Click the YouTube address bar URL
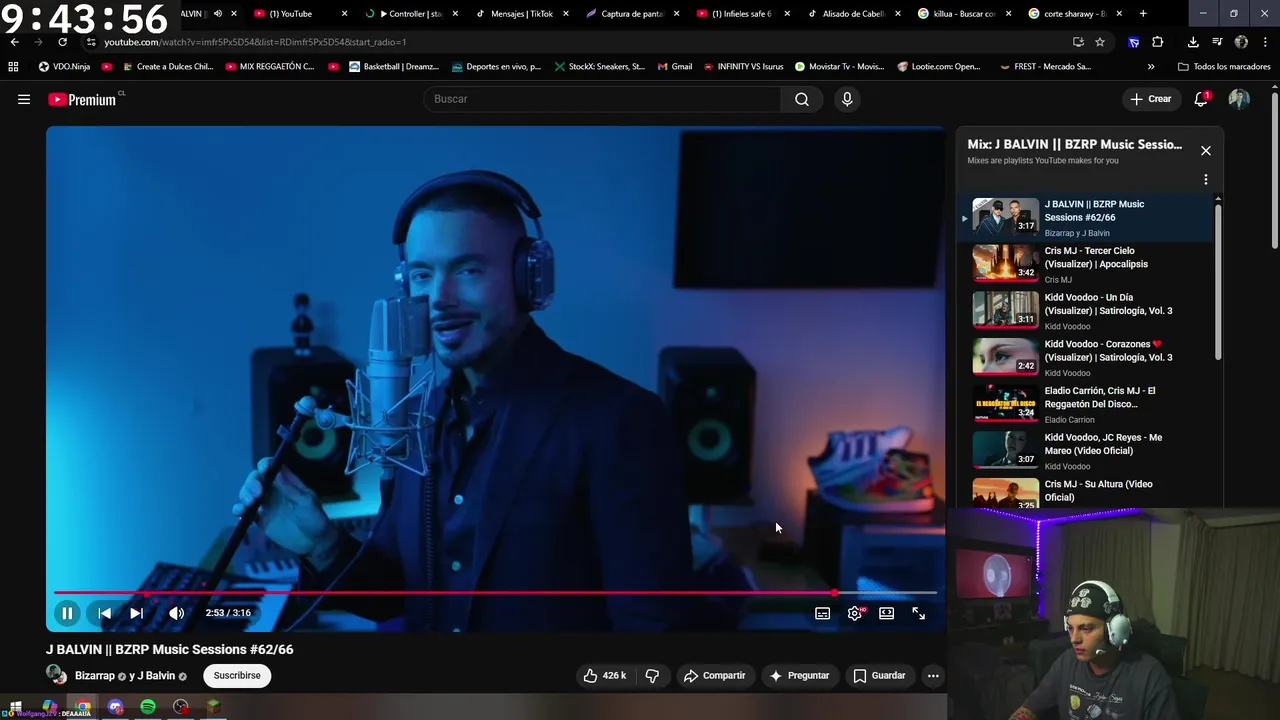The height and width of the screenshot is (720, 1280). [255, 42]
